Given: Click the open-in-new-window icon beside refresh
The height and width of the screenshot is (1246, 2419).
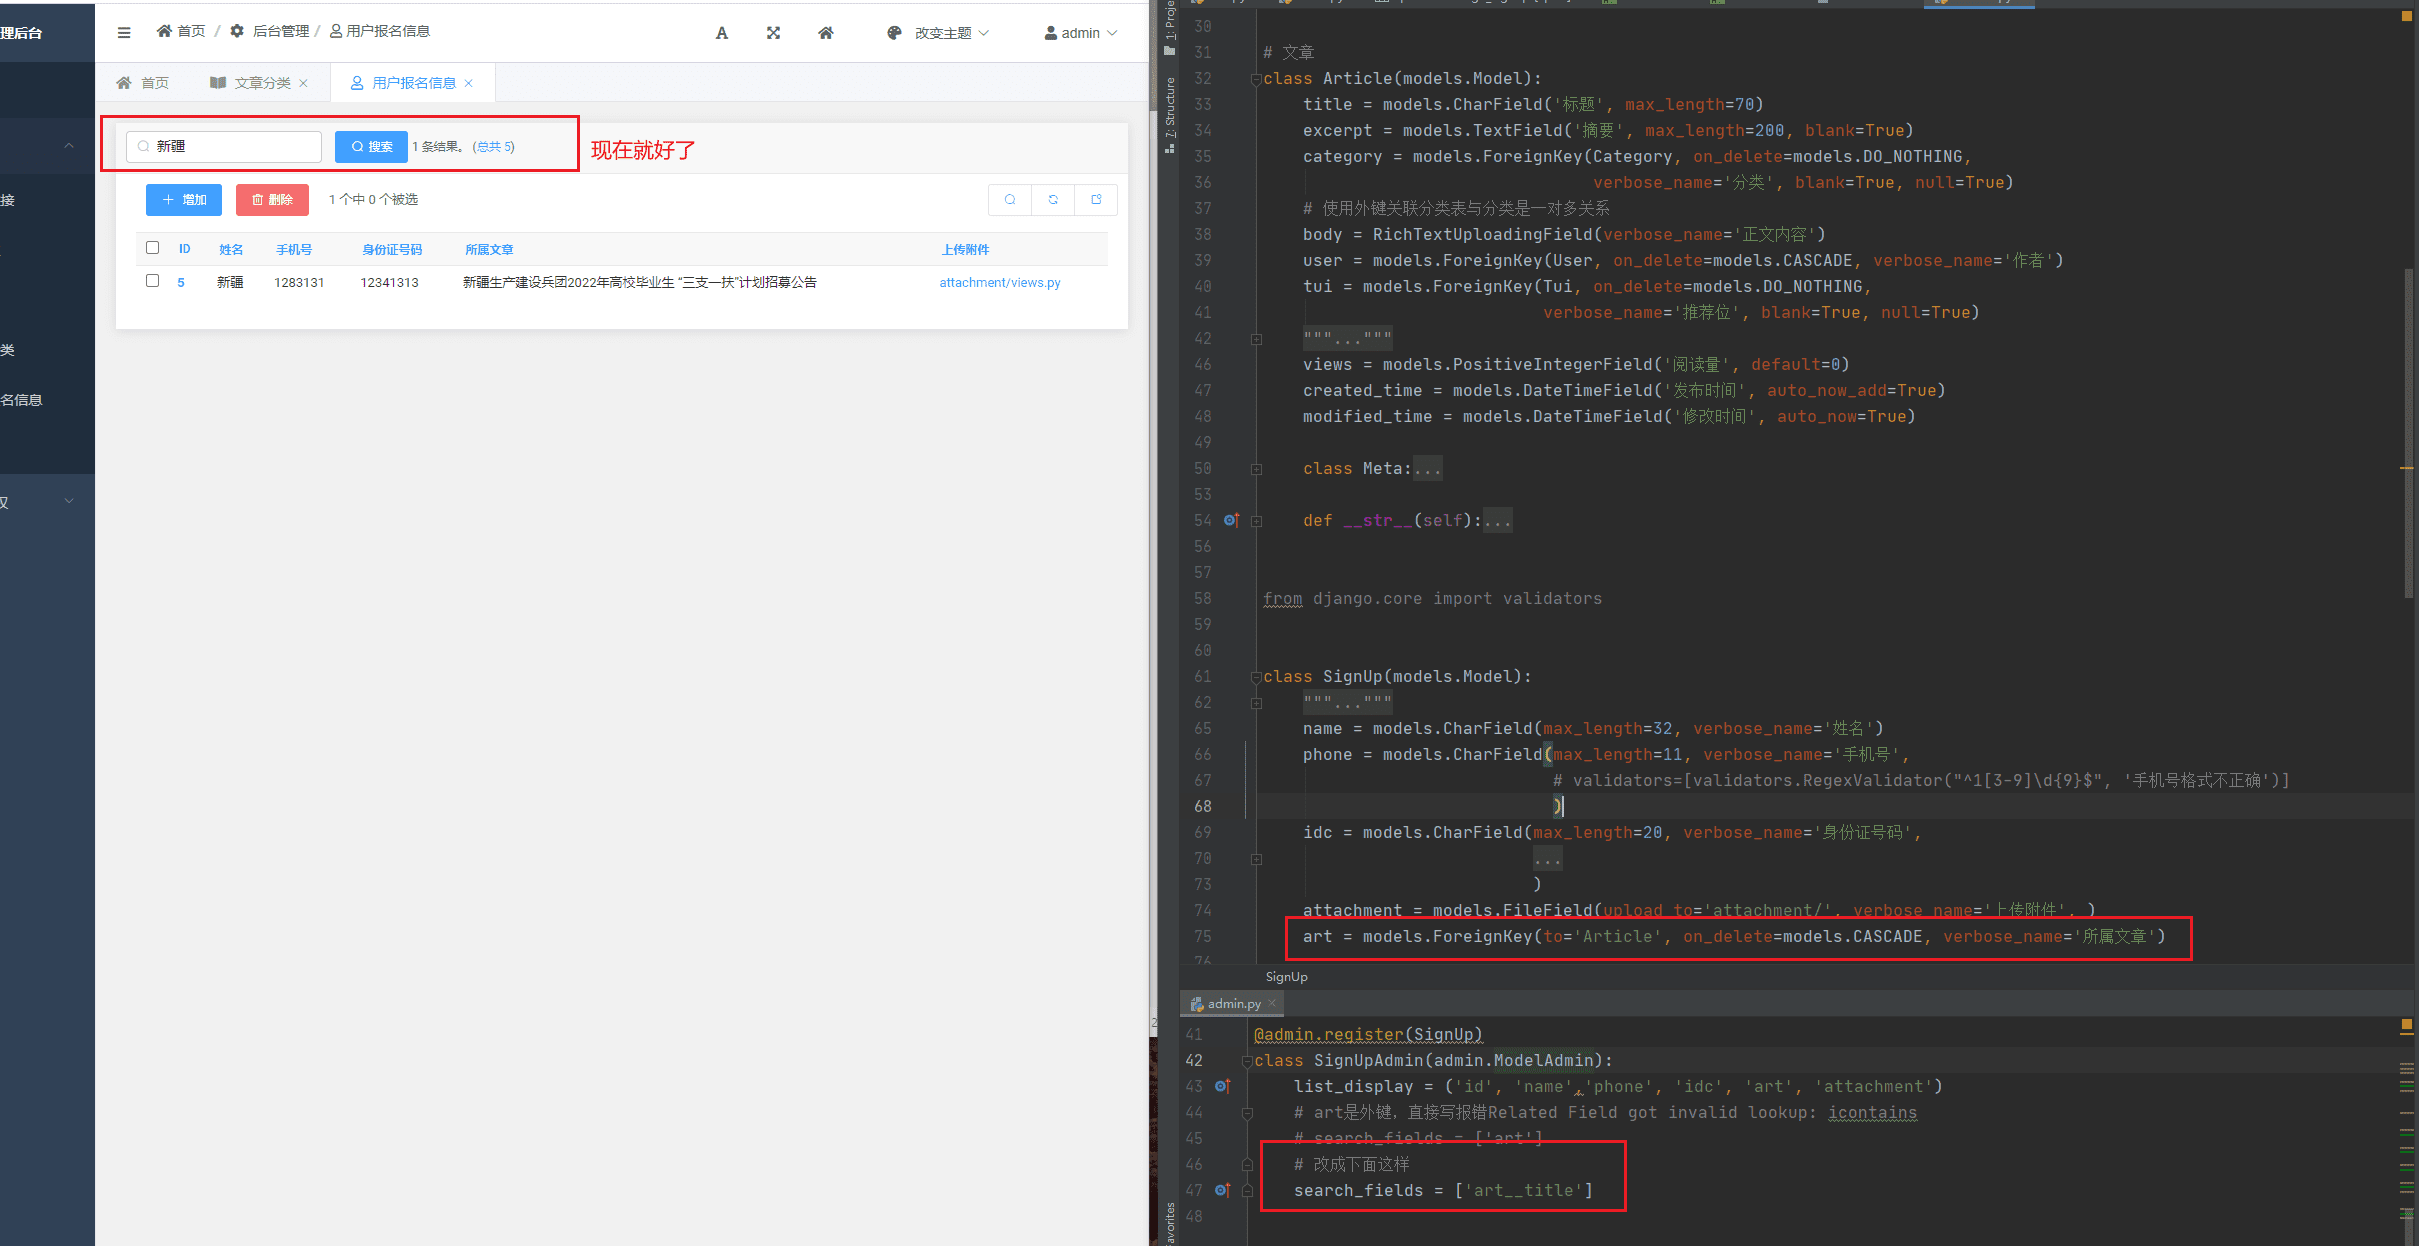Looking at the screenshot, I should coord(1096,200).
